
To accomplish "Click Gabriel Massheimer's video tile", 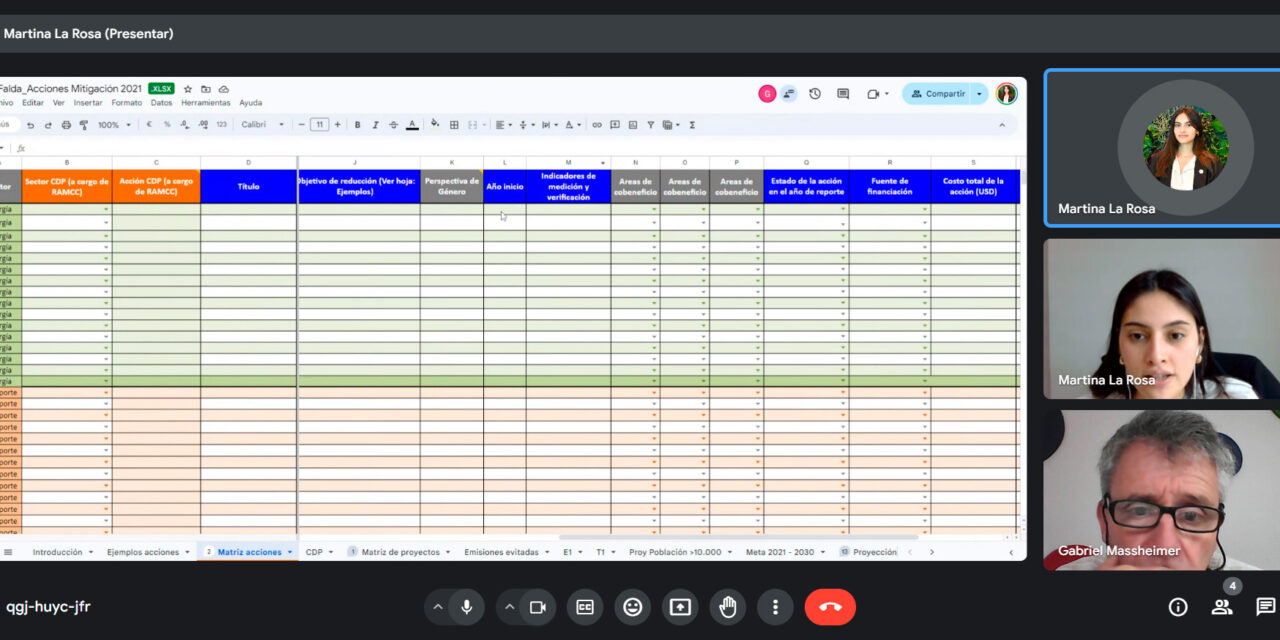I will point(1161,490).
